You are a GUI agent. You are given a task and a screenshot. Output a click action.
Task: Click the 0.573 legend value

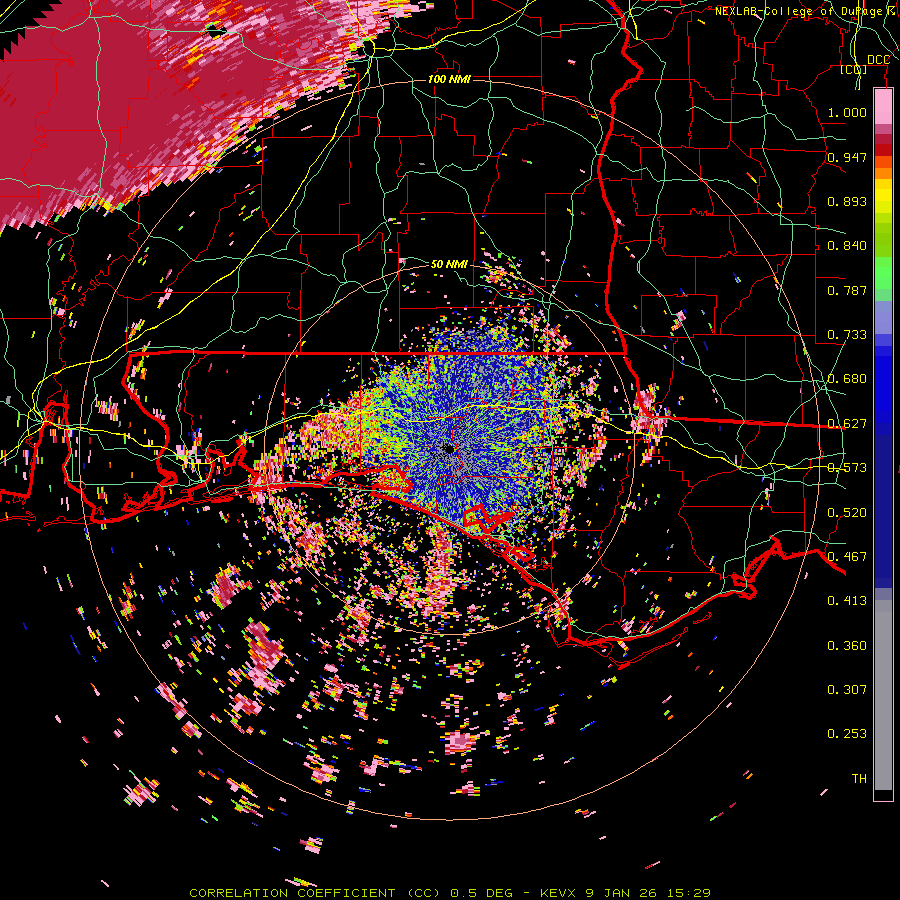[847, 468]
